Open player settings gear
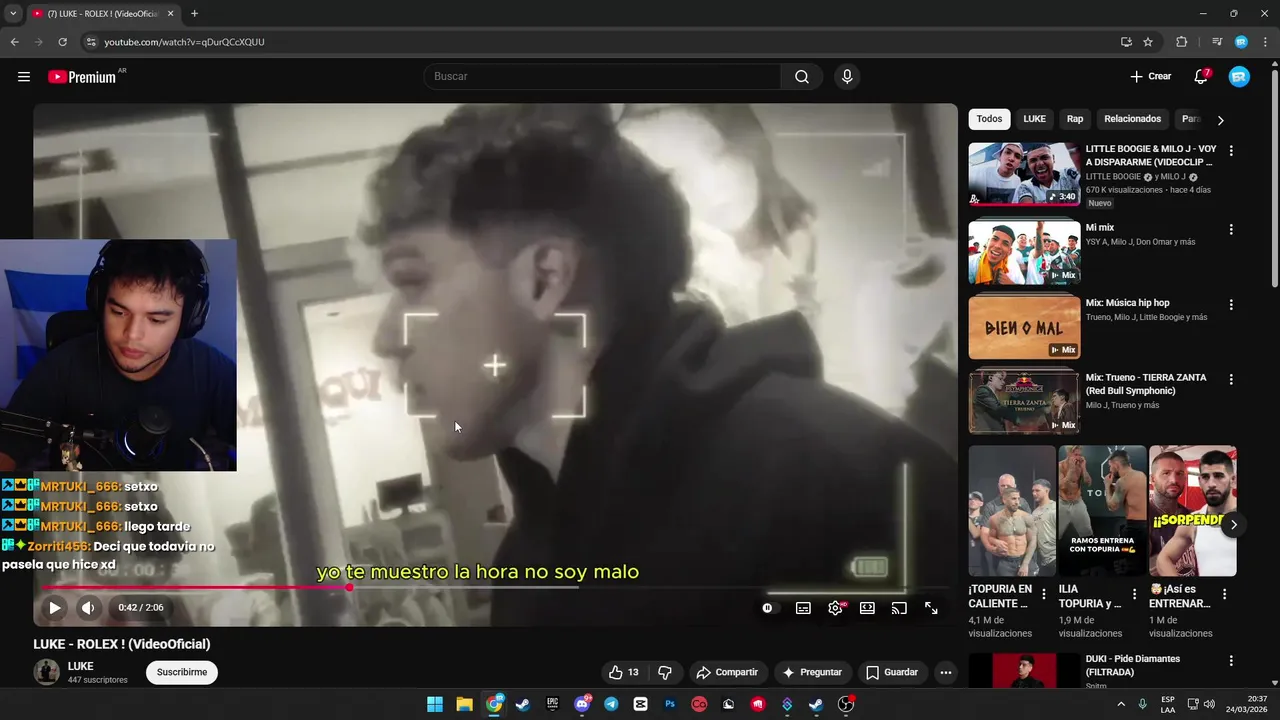 835,608
